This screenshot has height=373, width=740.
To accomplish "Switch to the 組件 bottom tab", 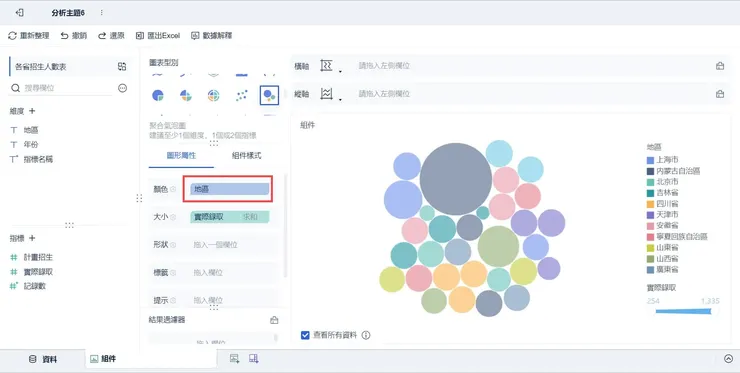I will (103, 359).
